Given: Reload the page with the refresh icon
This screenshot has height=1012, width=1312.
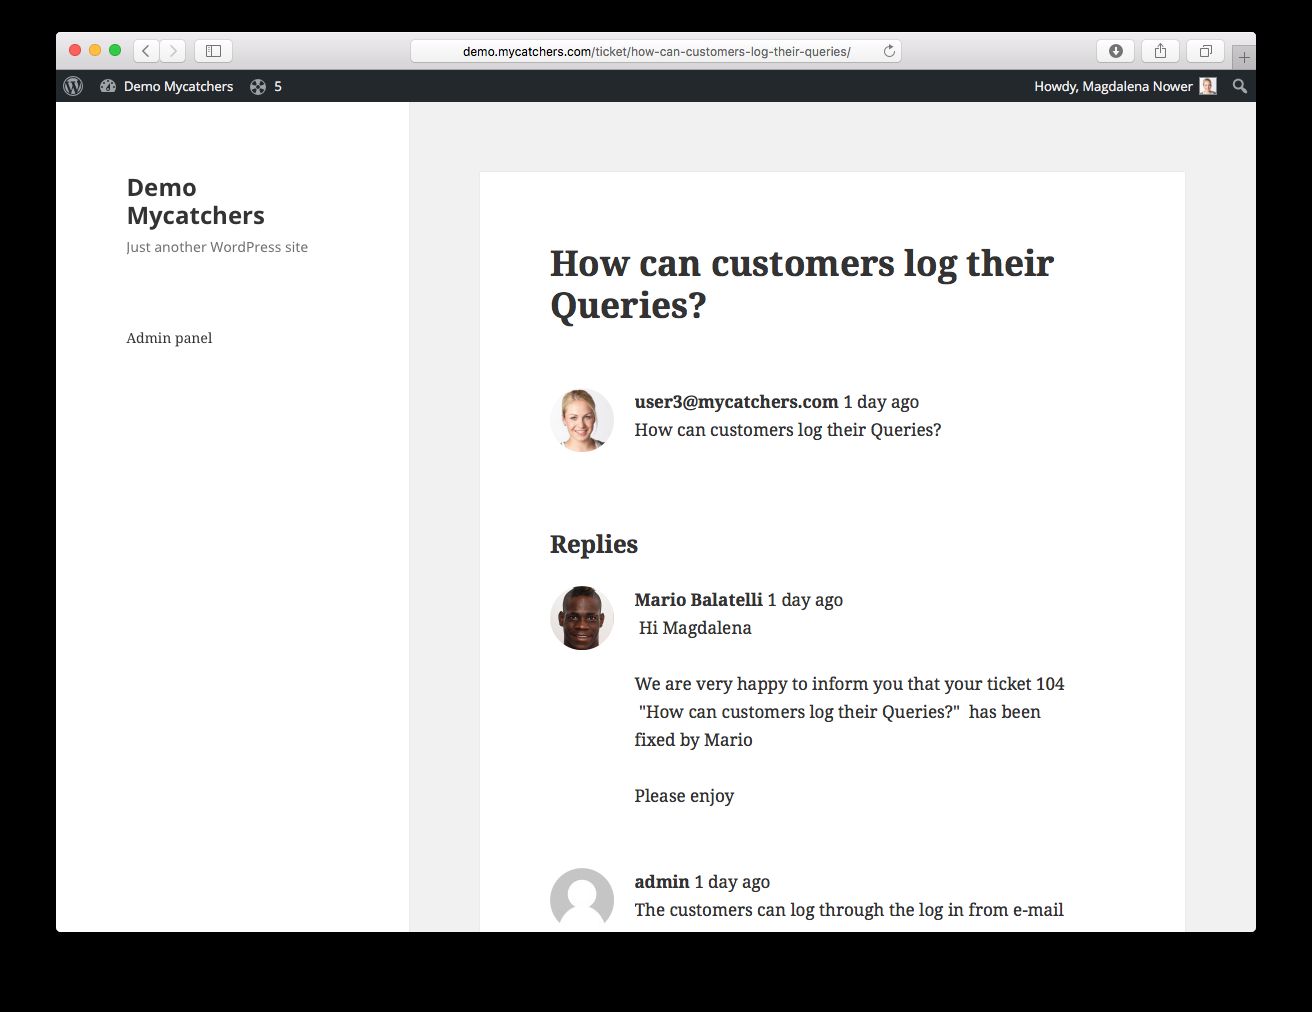Looking at the screenshot, I should (889, 51).
